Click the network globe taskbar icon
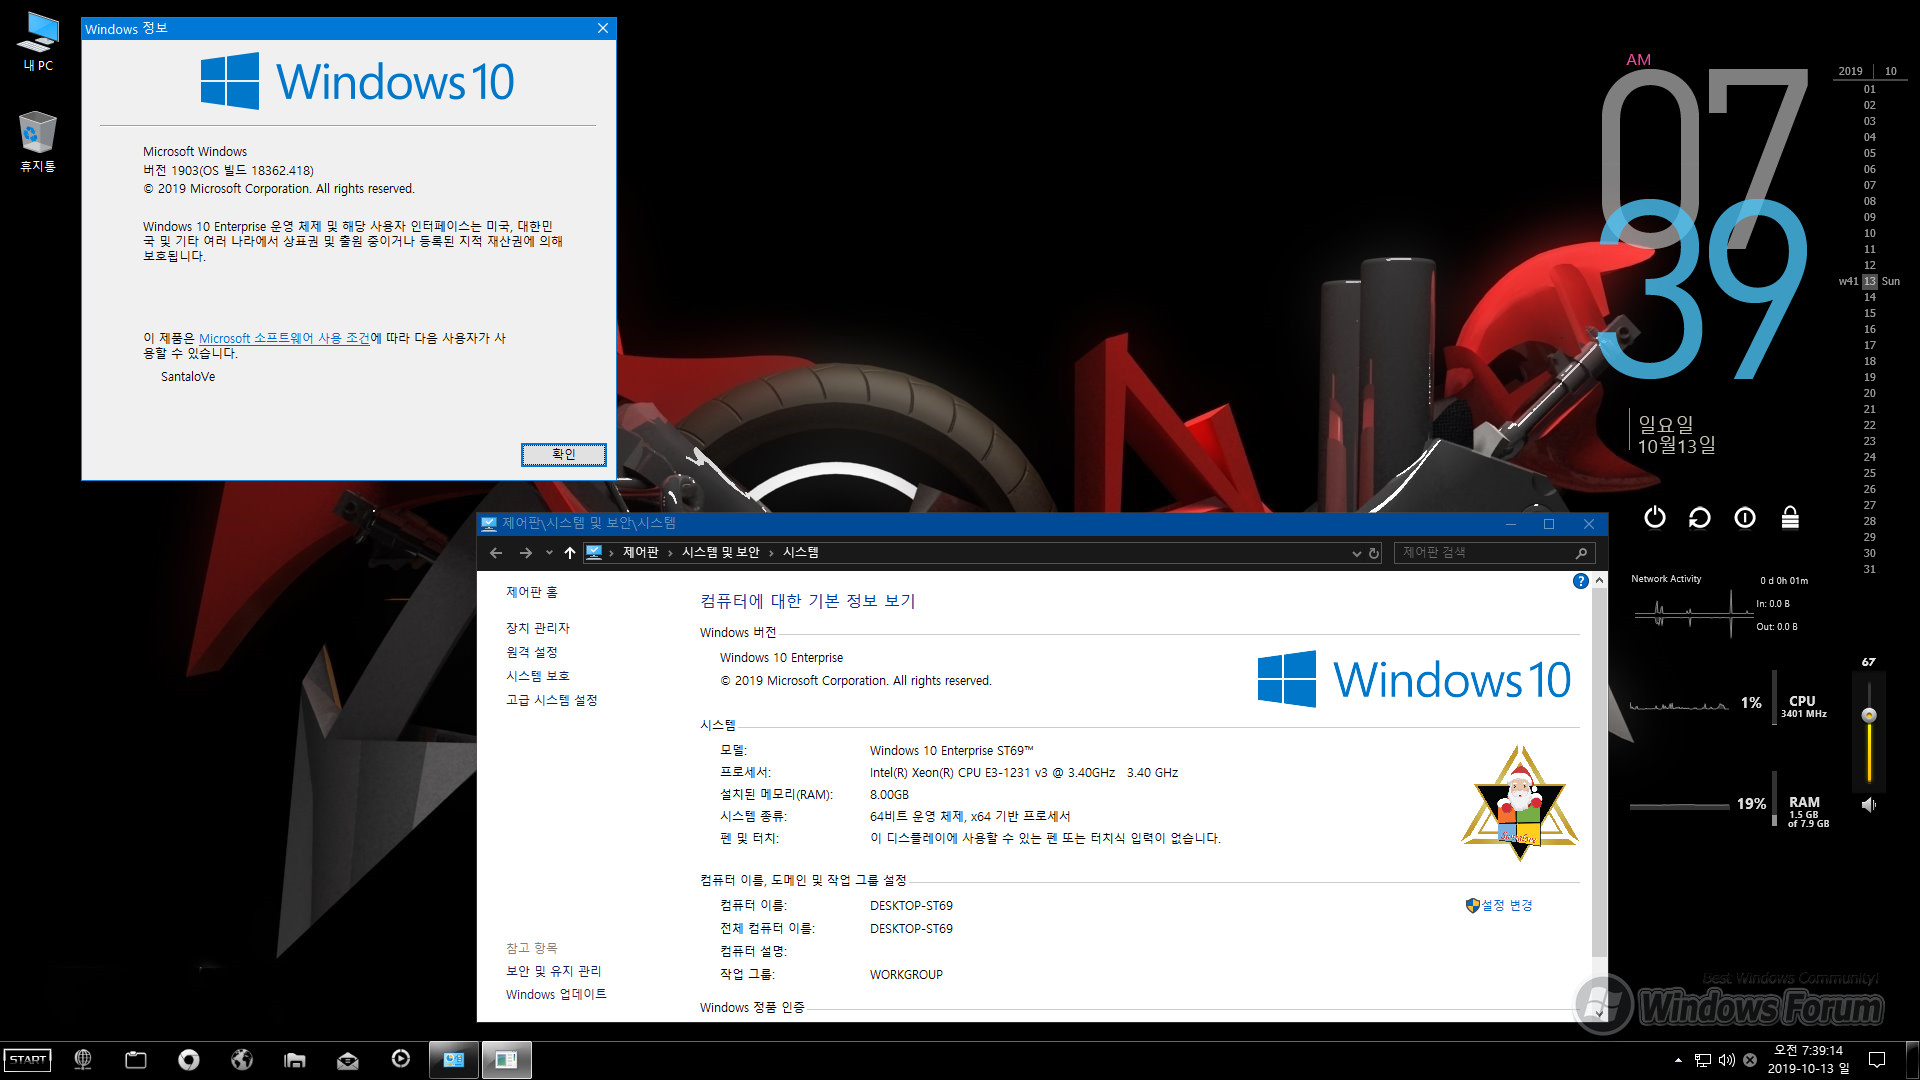This screenshot has width=1920, height=1080. click(x=83, y=1060)
